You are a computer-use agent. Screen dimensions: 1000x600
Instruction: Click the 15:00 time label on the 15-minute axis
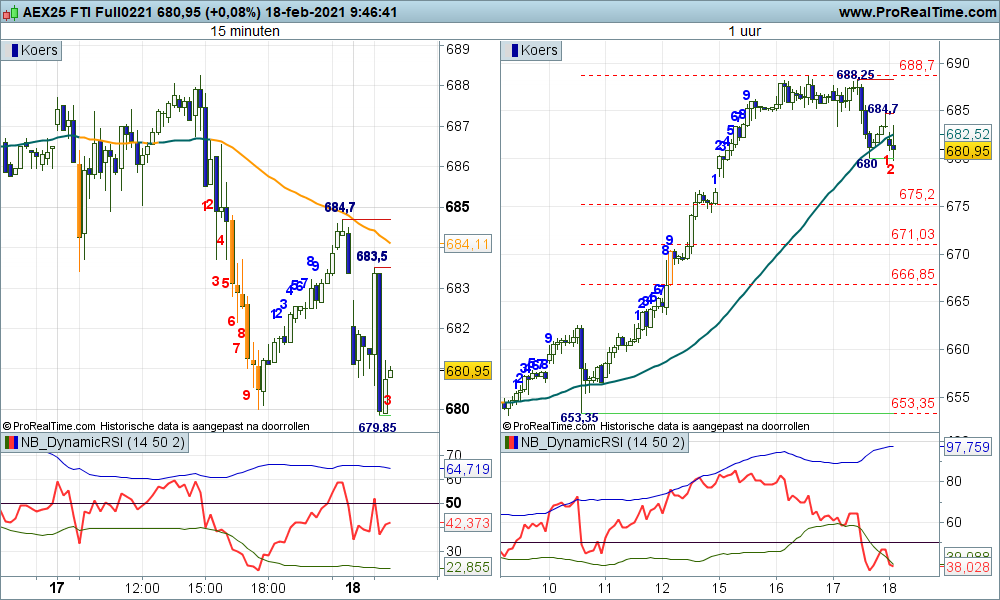coord(205,588)
